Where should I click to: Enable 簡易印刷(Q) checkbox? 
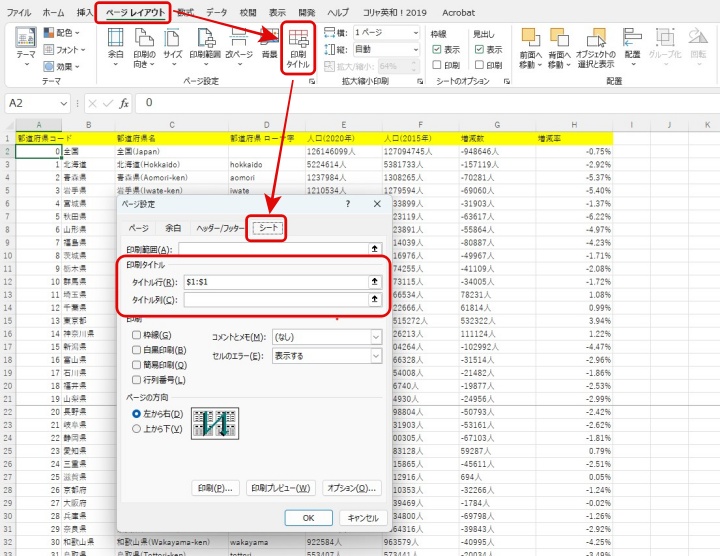pyautogui.click(x=136, y=365)
